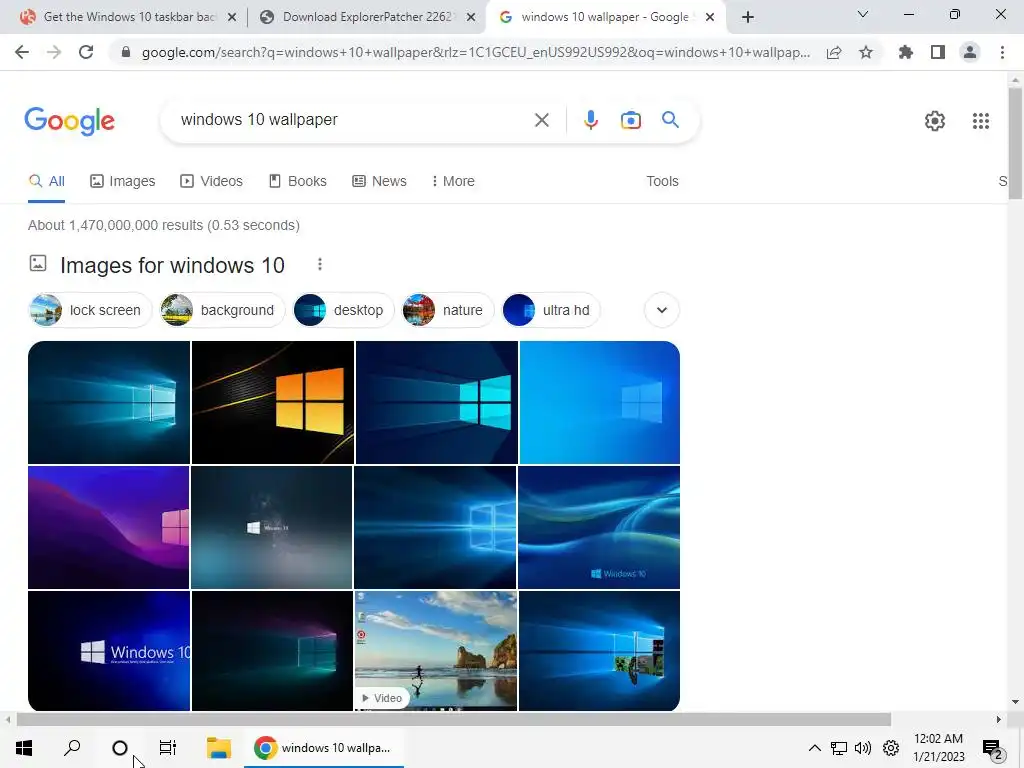
Task: Open the More search filters menu
Action: pyautogui.click(x=453, y=181)
